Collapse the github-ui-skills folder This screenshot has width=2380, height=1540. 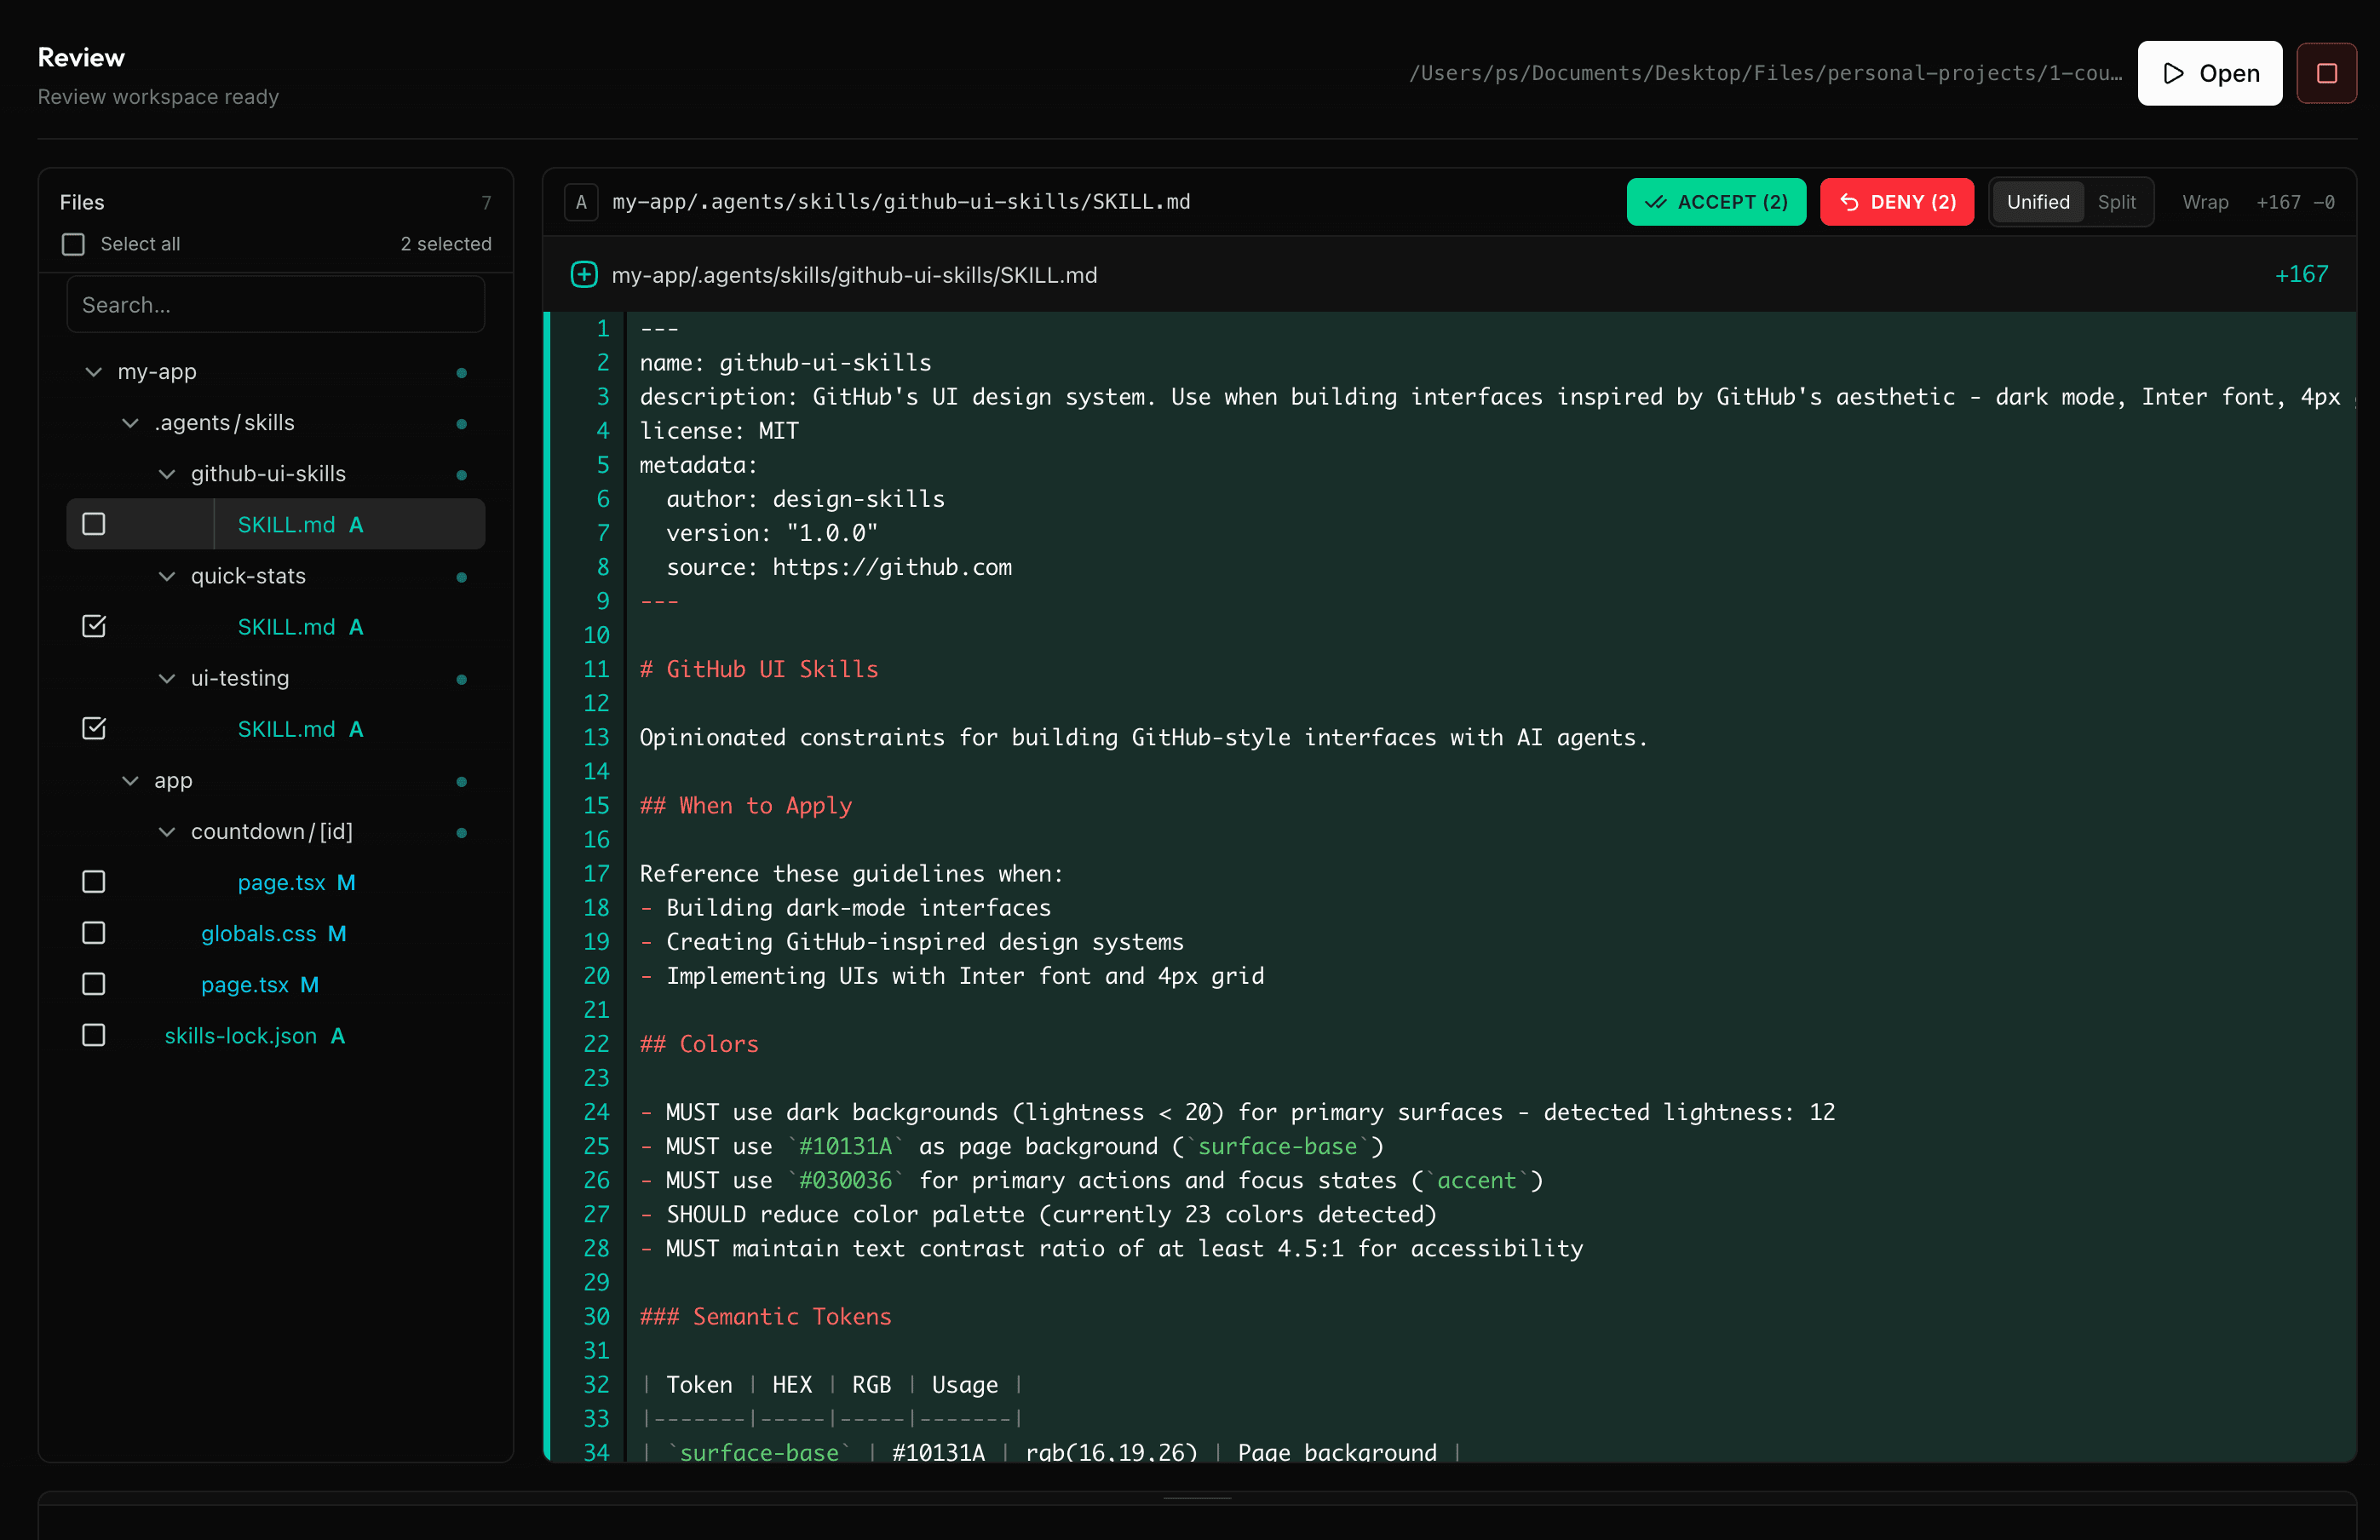[x=167, y=474]
